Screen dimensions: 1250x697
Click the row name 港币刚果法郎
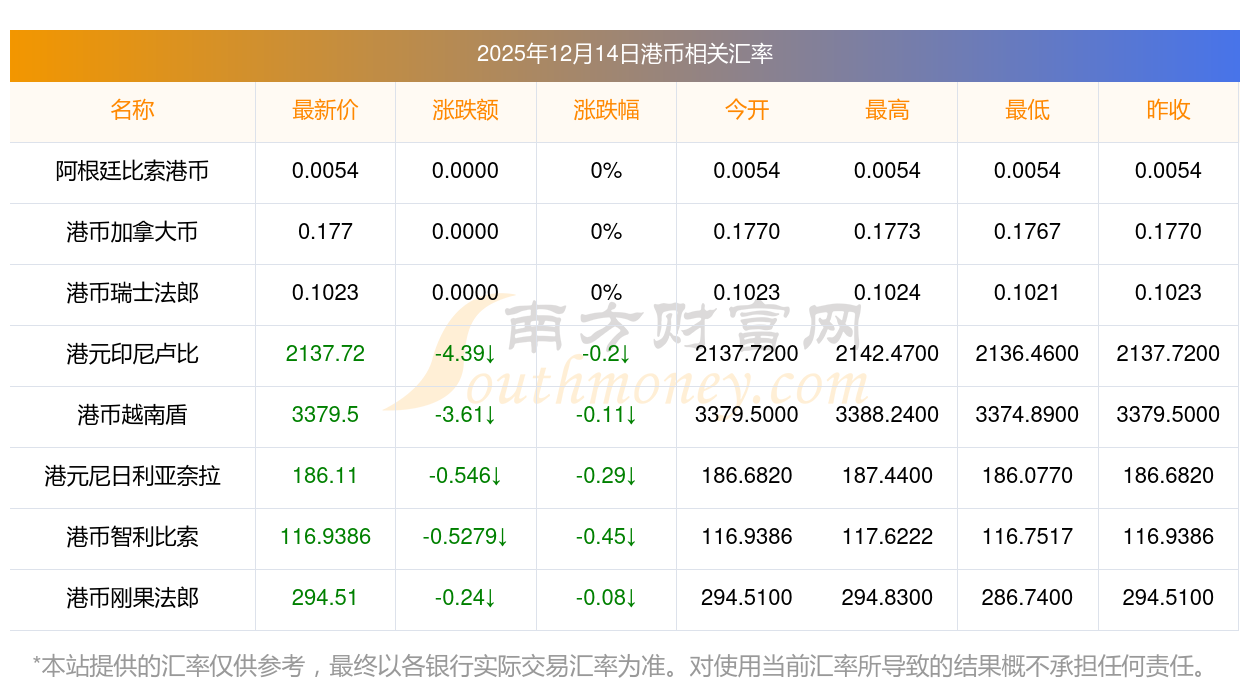(132, 598)
